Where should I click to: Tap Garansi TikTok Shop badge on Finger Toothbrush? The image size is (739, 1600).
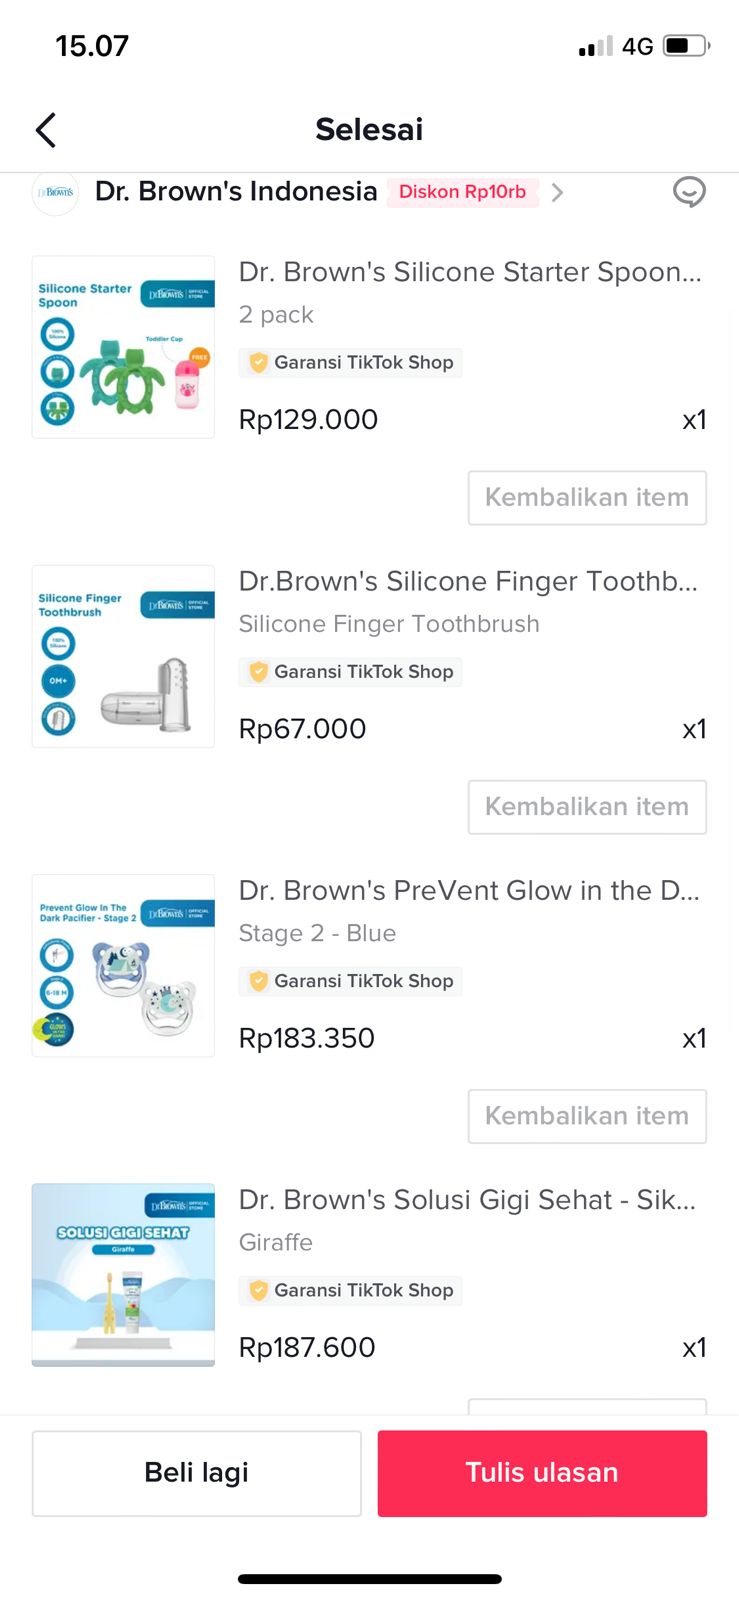click(x=351, y=672)
